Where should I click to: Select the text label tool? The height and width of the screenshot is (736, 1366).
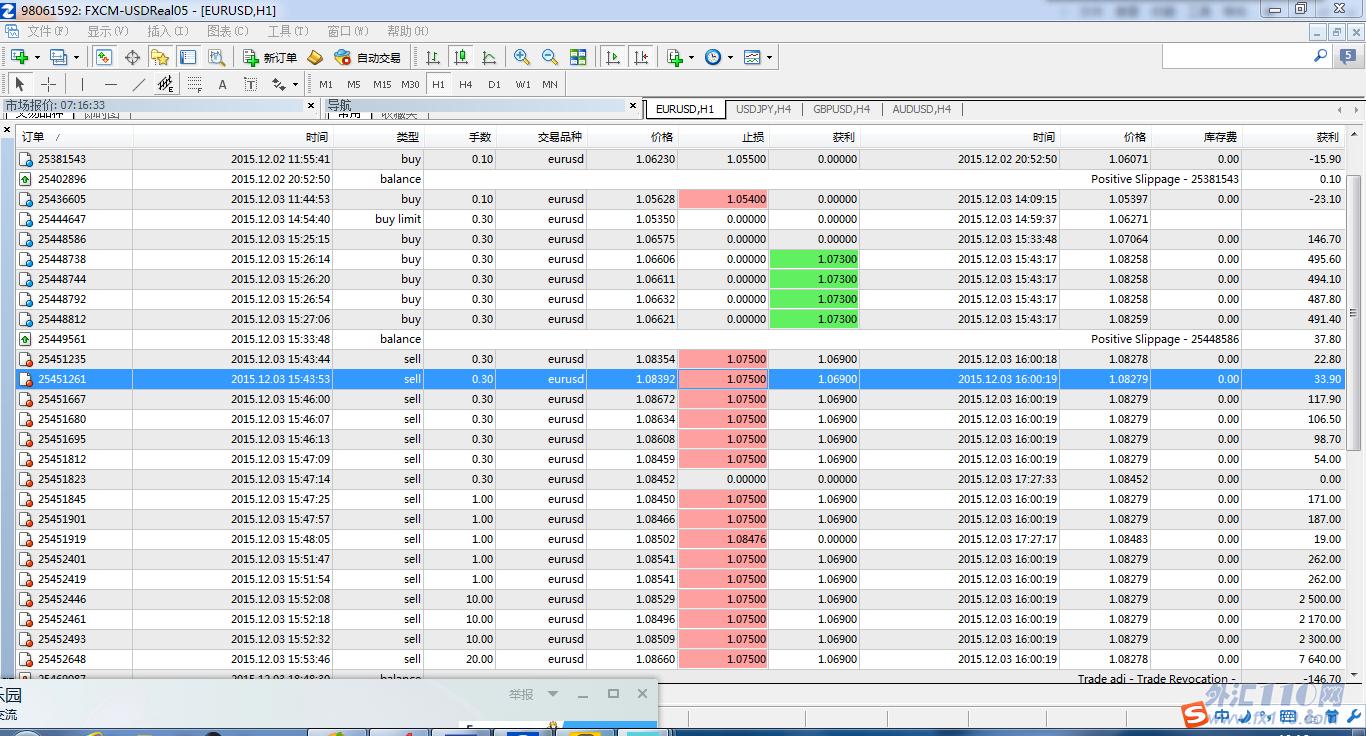pos(251,85)
